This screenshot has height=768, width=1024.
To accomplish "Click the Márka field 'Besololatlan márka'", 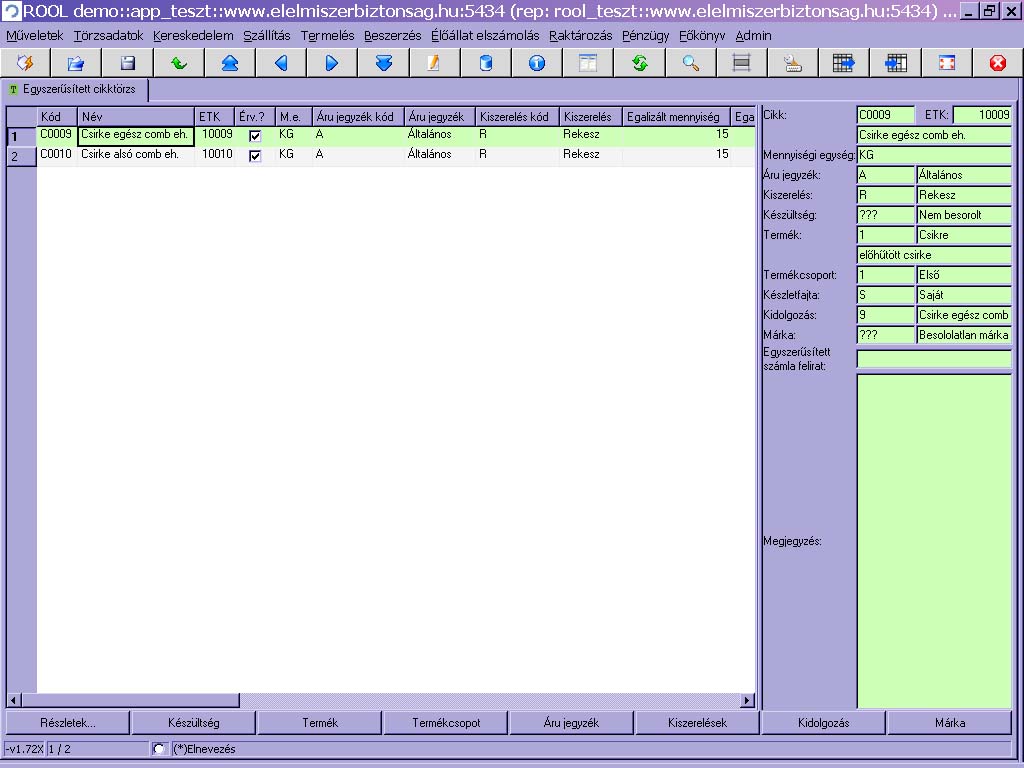I will pyautogui.click(x=964, y=335).
